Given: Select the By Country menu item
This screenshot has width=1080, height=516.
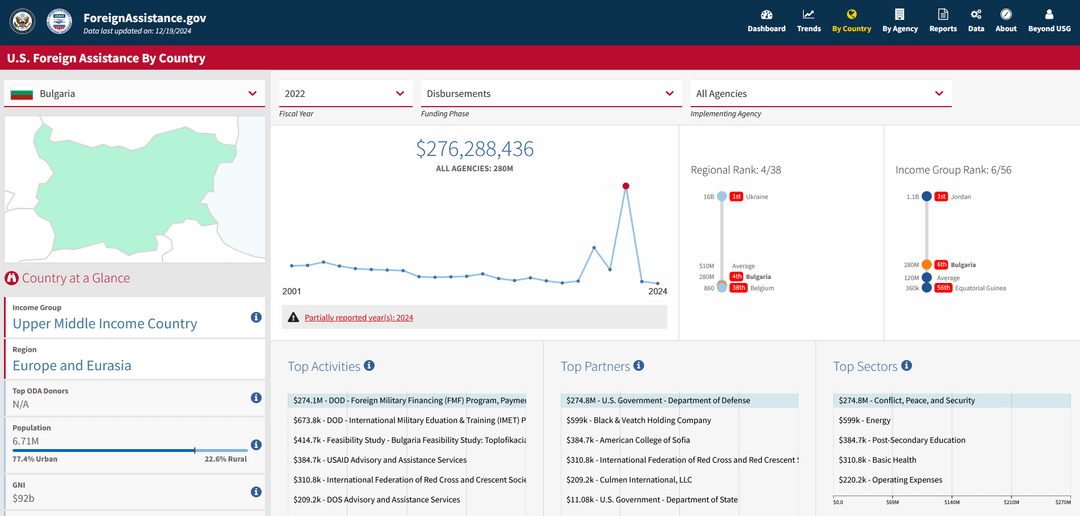Looking at the screenshot, I should click(x=851, y=21).
